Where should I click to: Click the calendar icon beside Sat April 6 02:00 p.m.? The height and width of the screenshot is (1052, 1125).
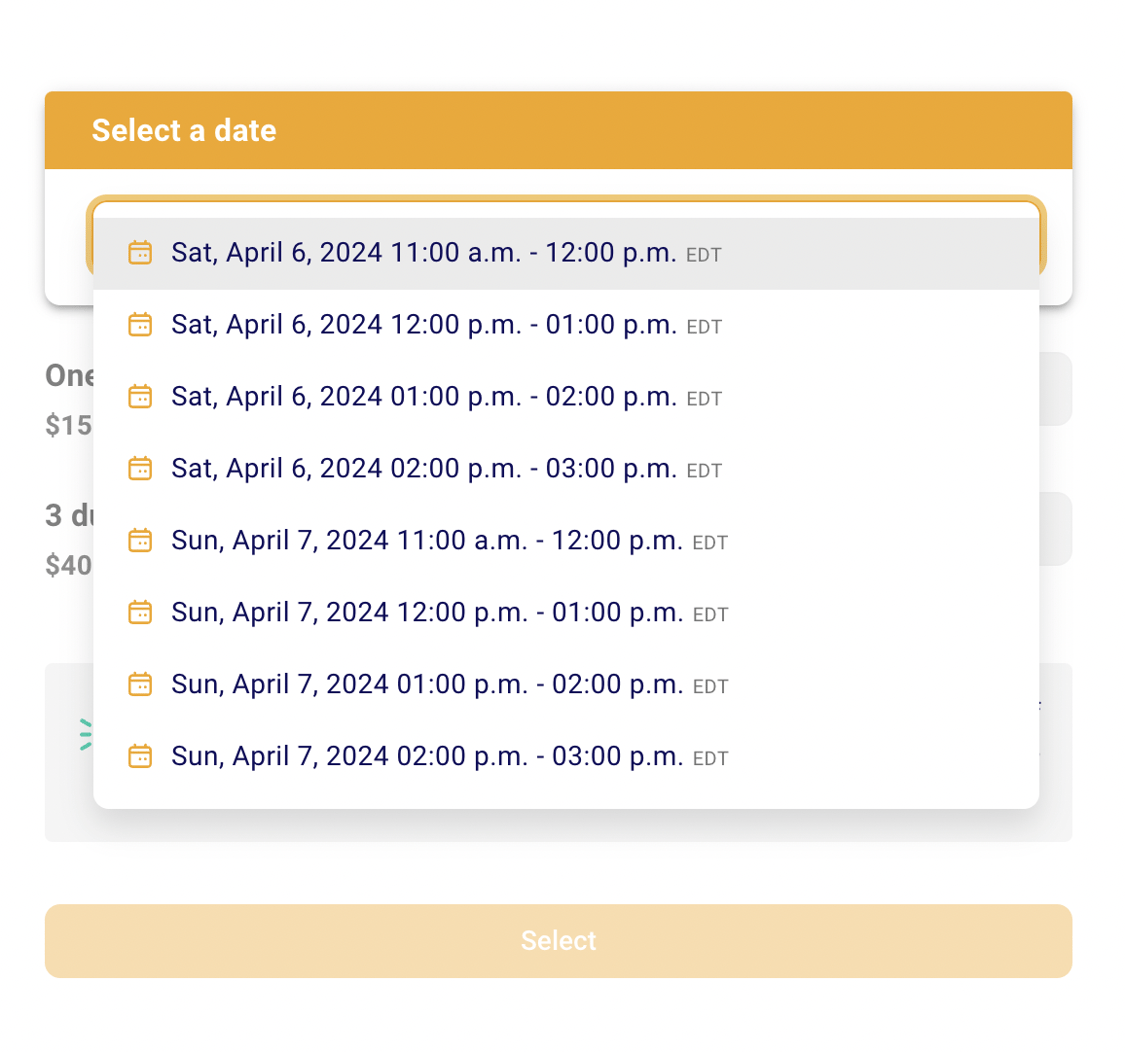141,468
